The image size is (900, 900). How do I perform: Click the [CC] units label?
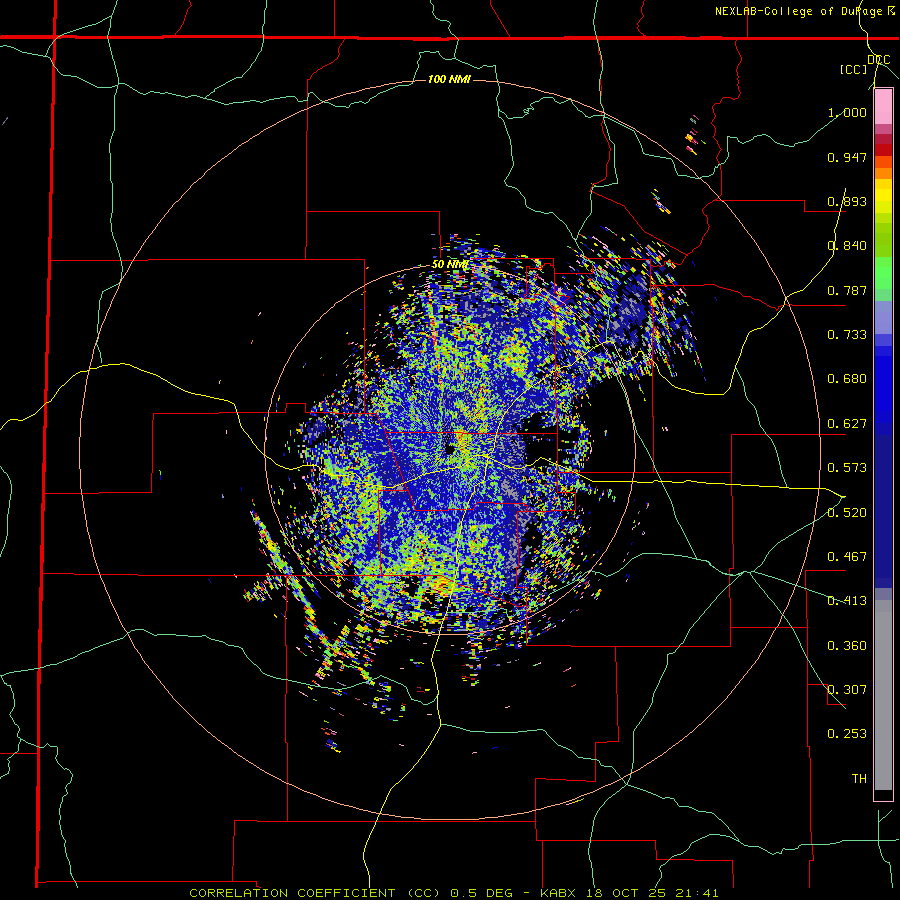pyautogui.click(x=854, y=69)
